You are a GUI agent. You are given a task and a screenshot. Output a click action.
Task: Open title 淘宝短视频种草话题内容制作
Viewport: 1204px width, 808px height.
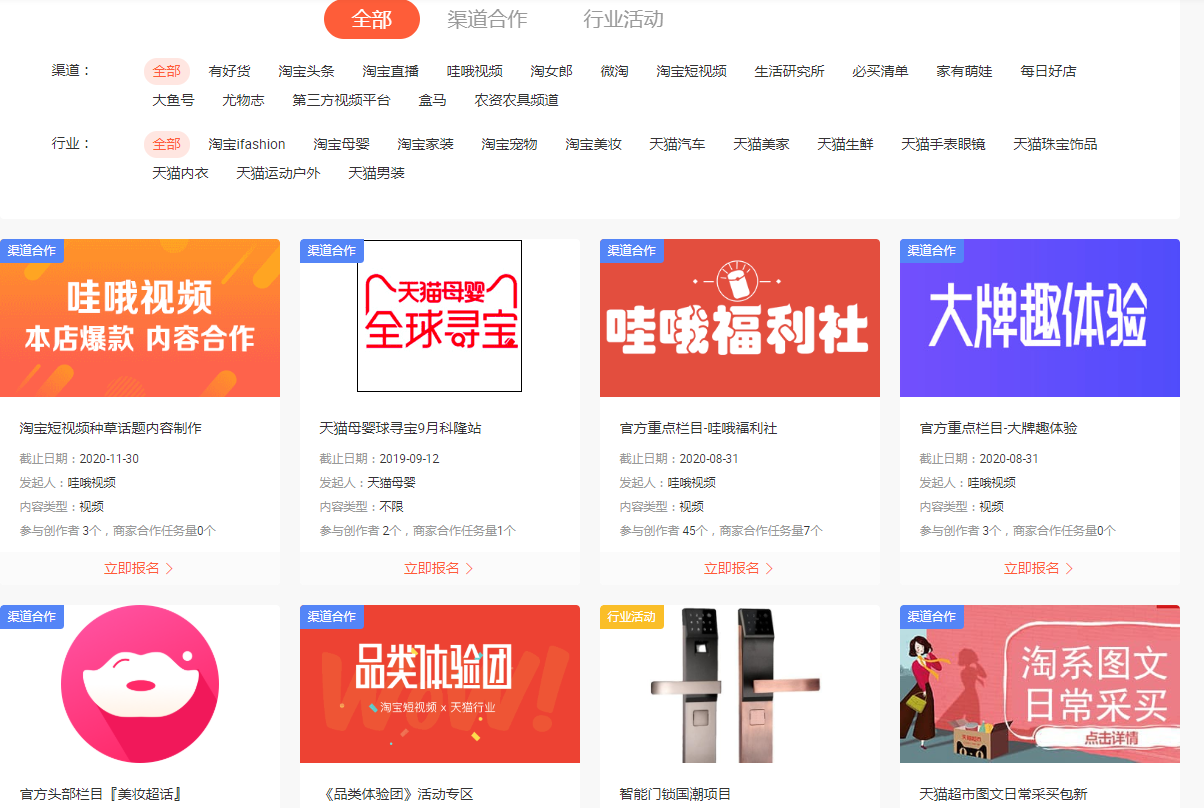click(x=111, y=428)
